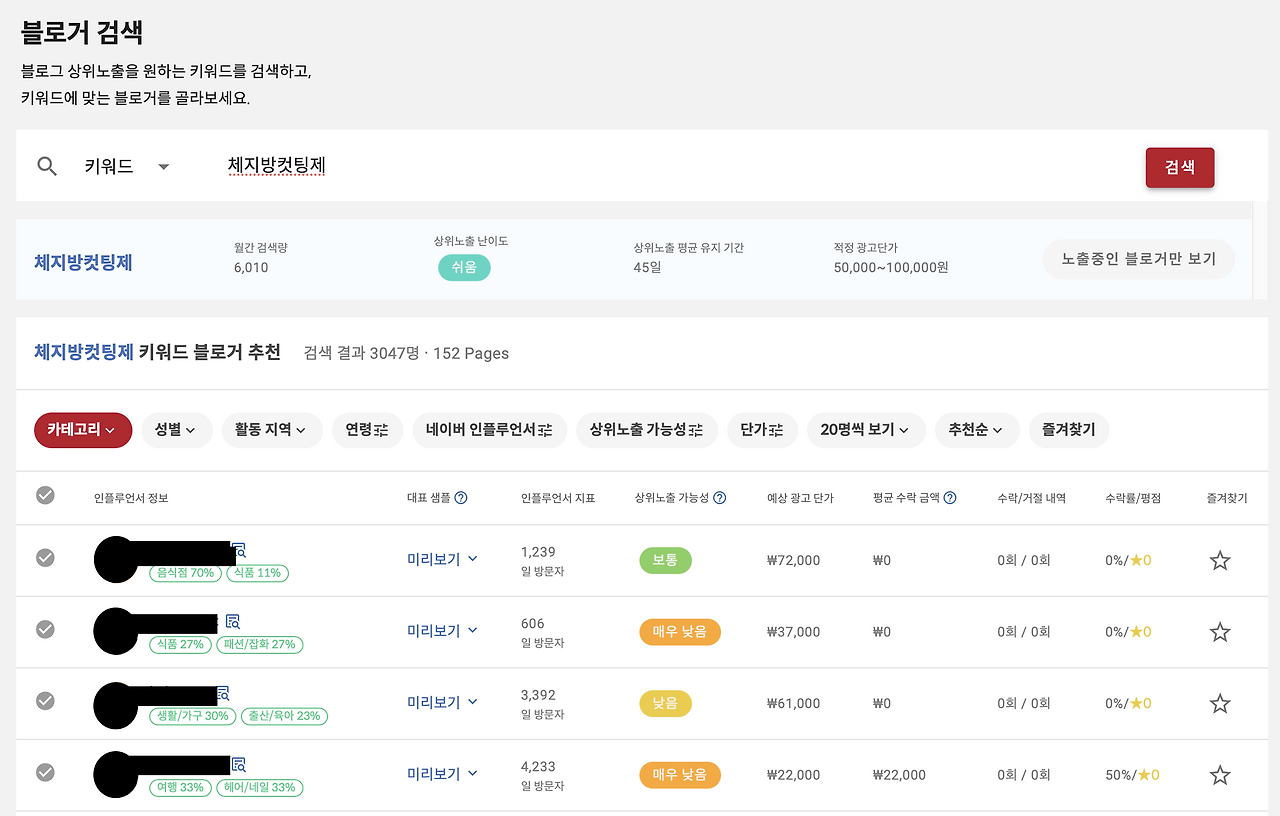Expand 미리보기 for the 1,239-visitor blogger
The height and width of the screenshot is (816, 1280).
(x=443, y=560)
